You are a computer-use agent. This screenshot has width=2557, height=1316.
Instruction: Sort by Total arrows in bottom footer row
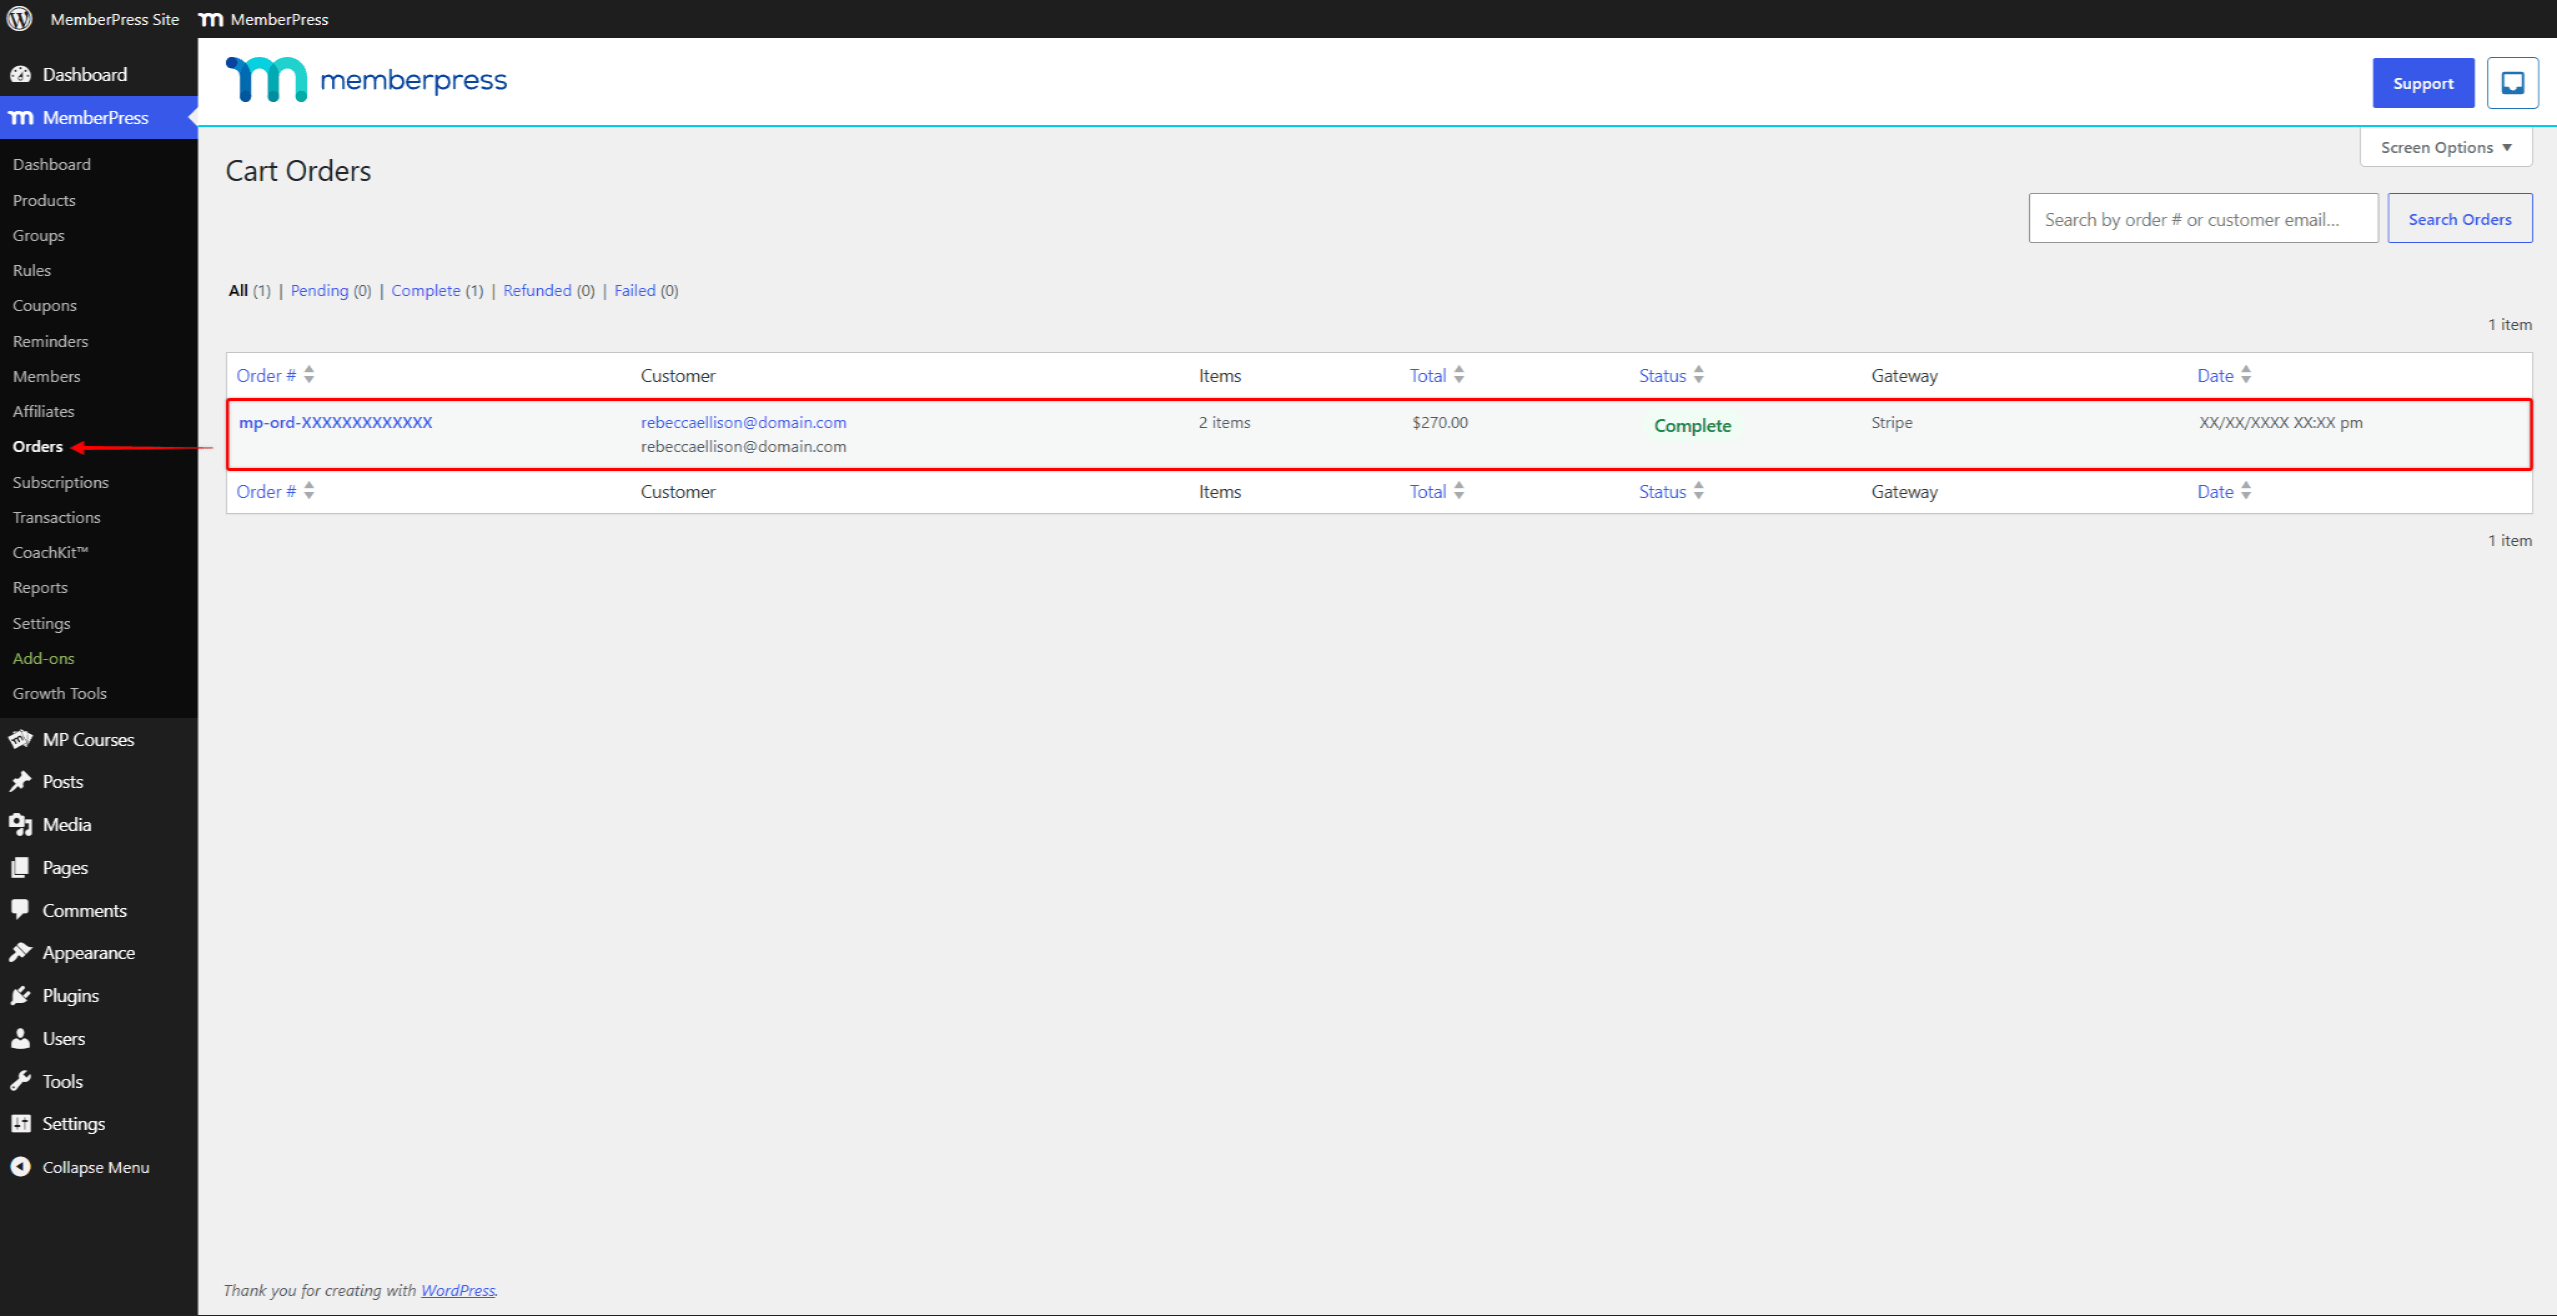pos(1459,491)
